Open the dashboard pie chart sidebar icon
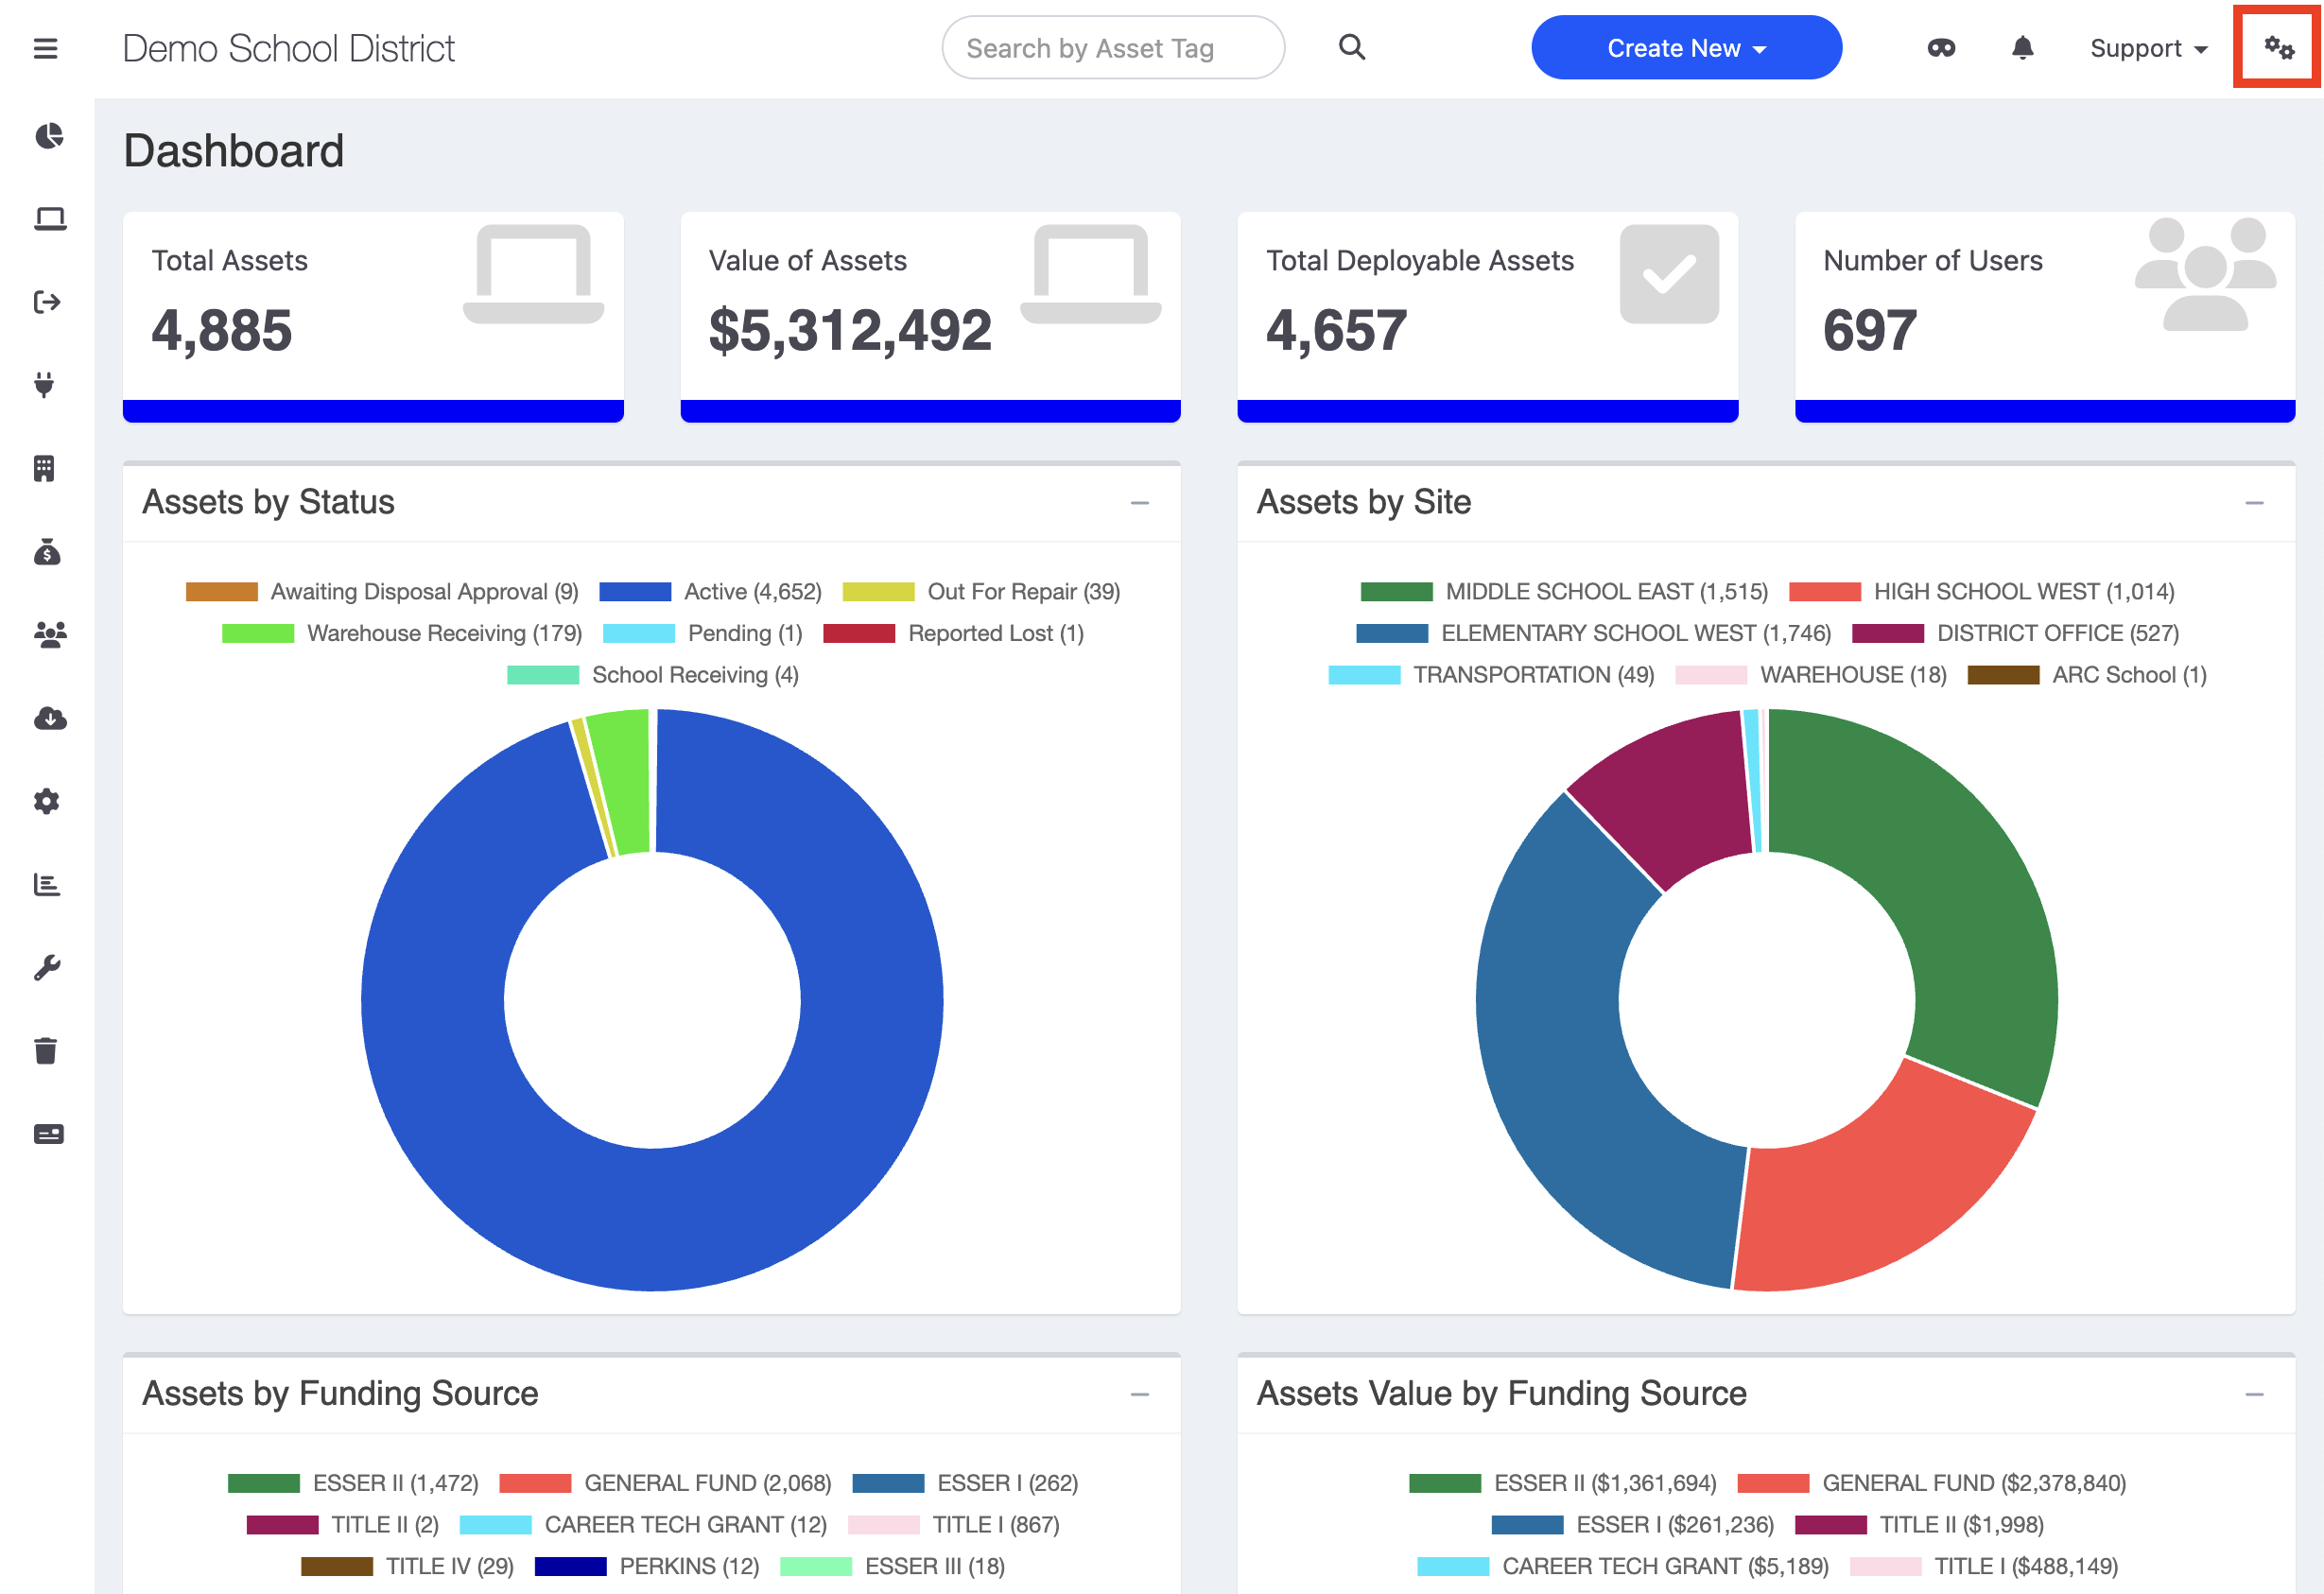This screenshot has height=1594, width=2324. 48,136
